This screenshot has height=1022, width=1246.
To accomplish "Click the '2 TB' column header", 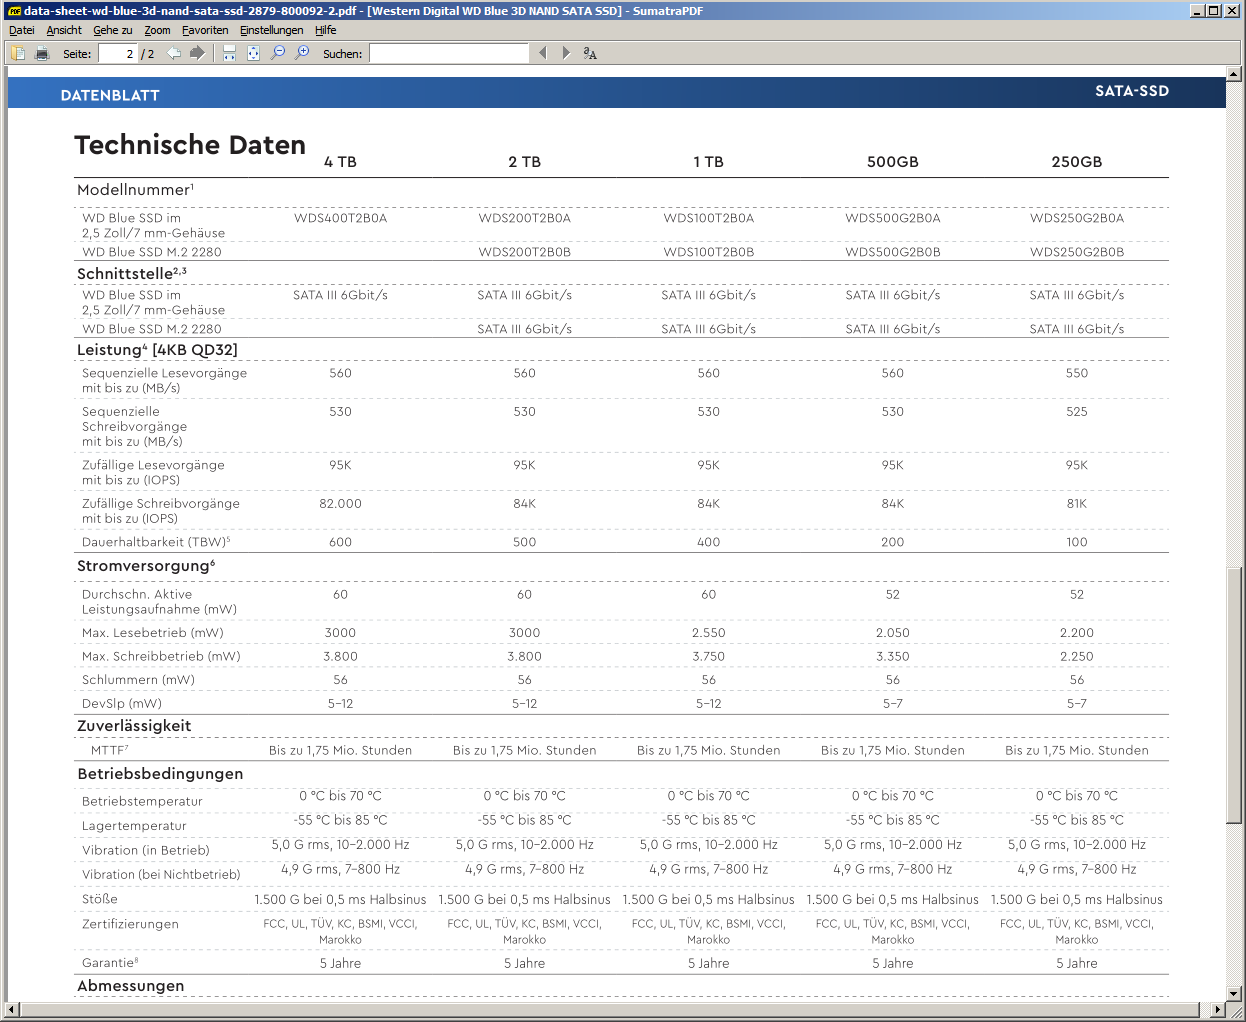I will 524,162.
